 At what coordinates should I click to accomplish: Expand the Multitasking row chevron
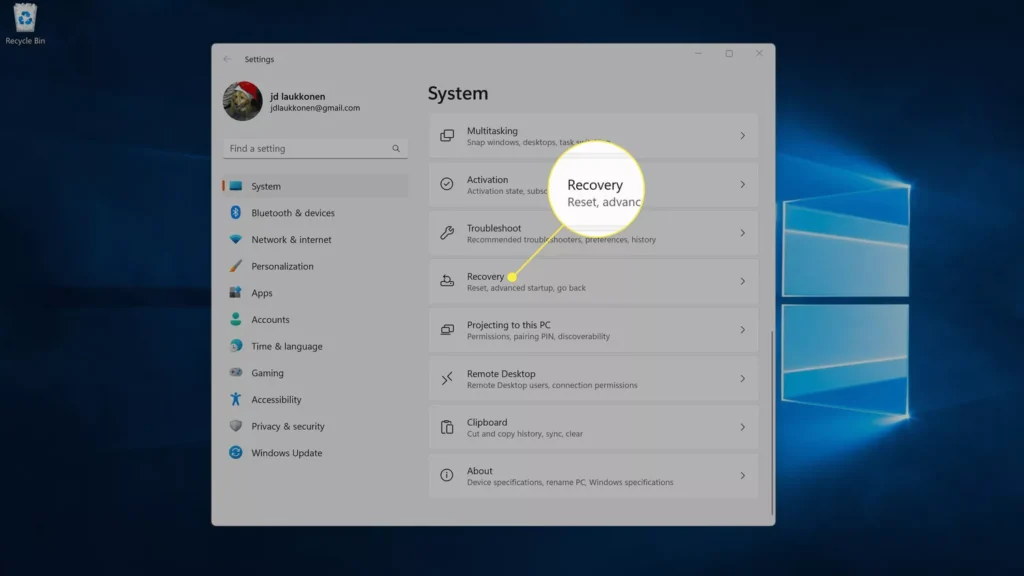pyautogui.click(x=743, y=136)
